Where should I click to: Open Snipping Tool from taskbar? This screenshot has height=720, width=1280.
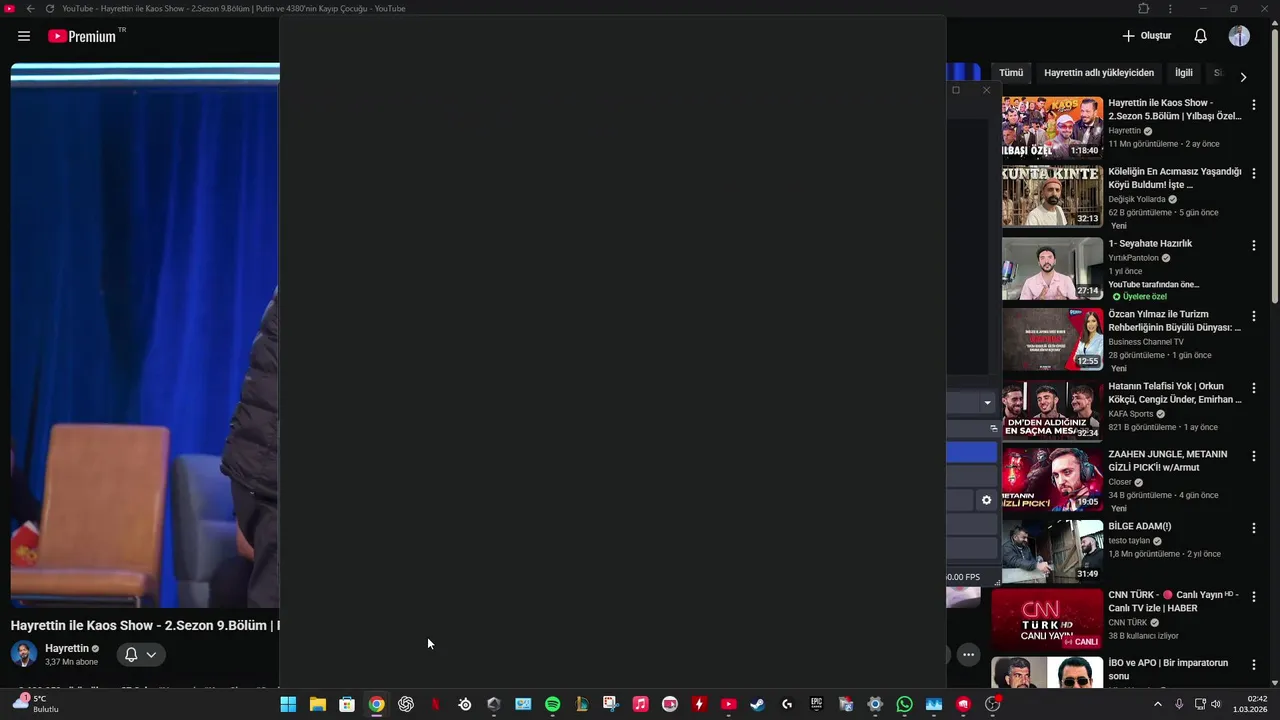[x=611, y=704]
